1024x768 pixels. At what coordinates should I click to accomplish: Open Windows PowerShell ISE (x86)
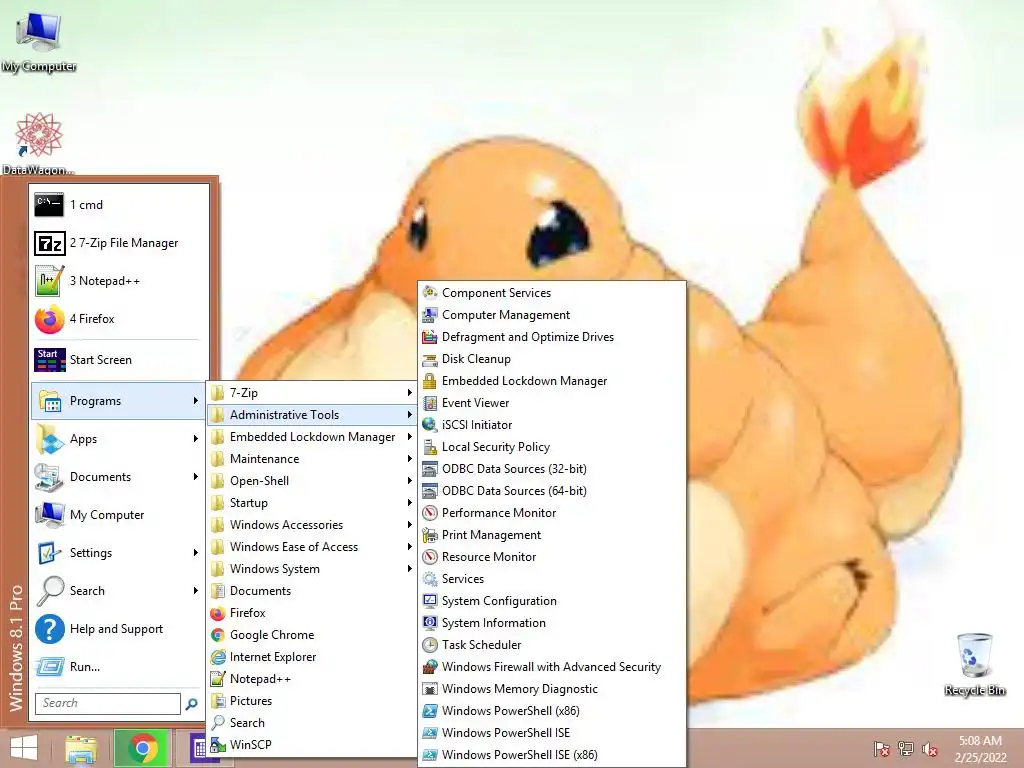552,754
